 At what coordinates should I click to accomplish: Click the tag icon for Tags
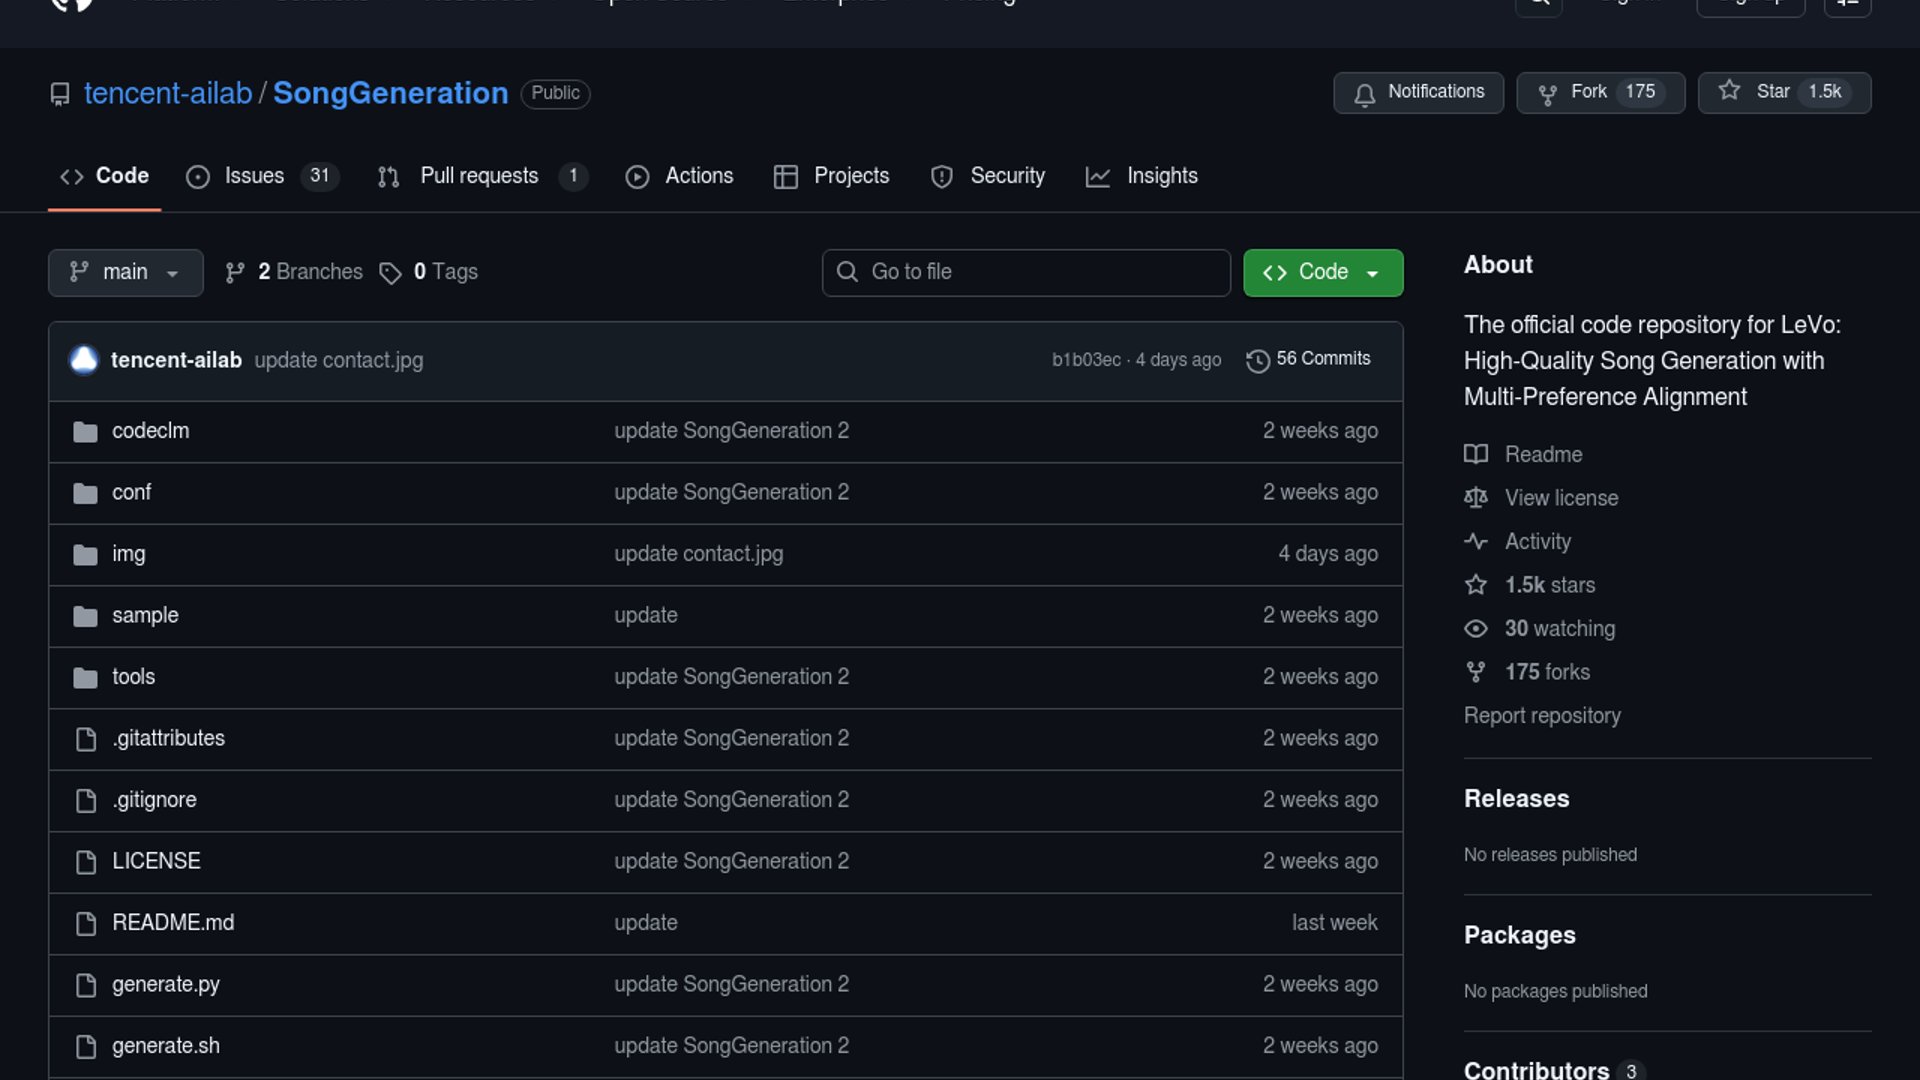390,273
